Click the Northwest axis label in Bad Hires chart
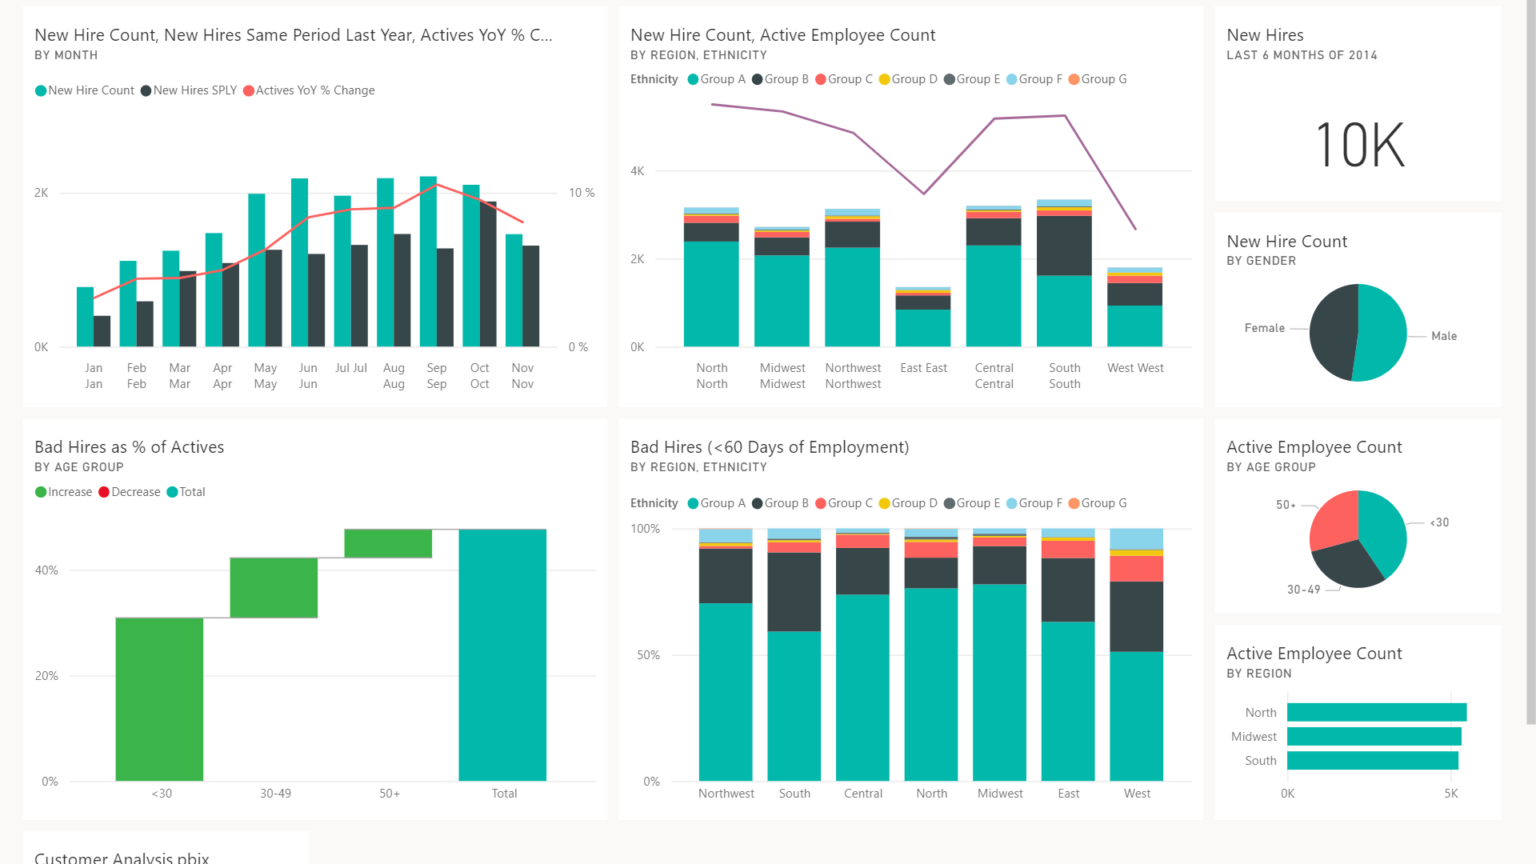1536x864 pixels. pyautogui.click(x=726, y=794)
